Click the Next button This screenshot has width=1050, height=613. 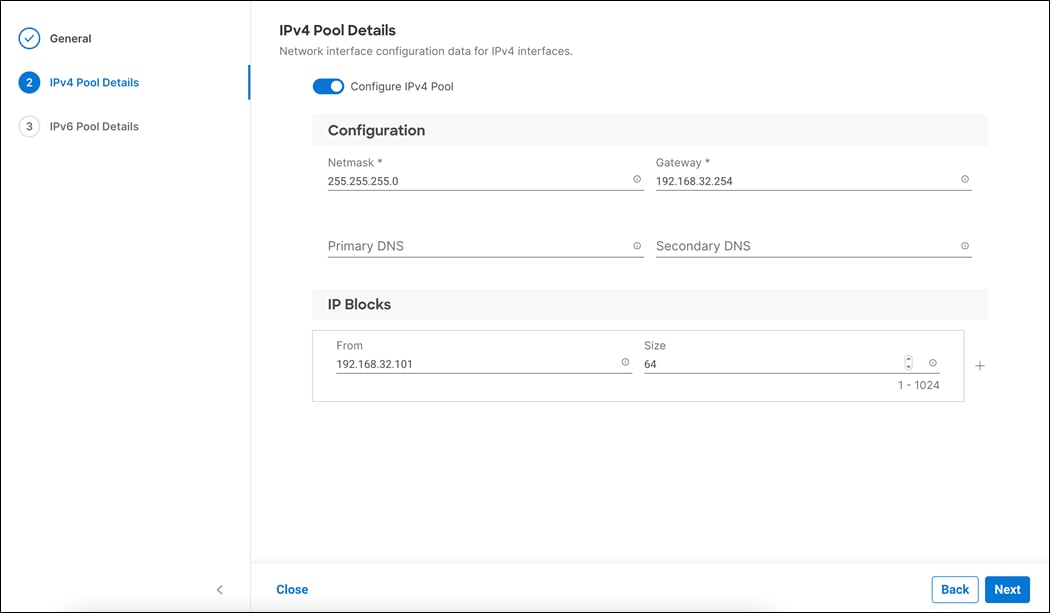[x=1007, y=589]
